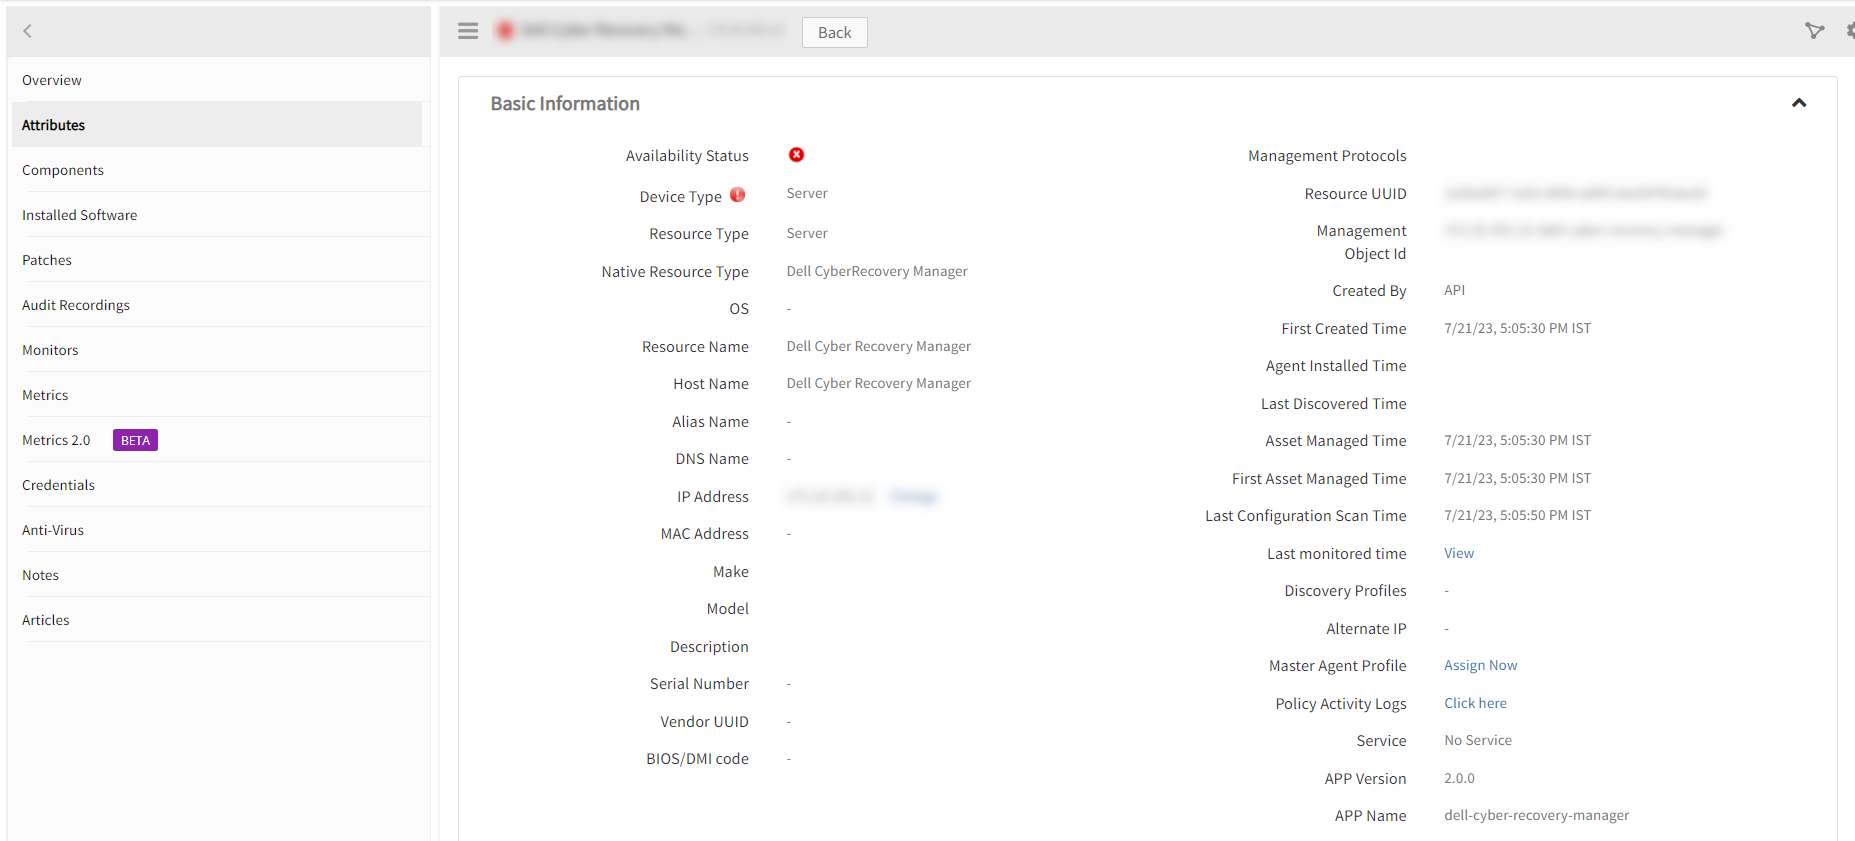The height and width of the screenshot is (841, 1855).
Task: Click the red resource status icon in header
Action: click(x=505, y=31)
